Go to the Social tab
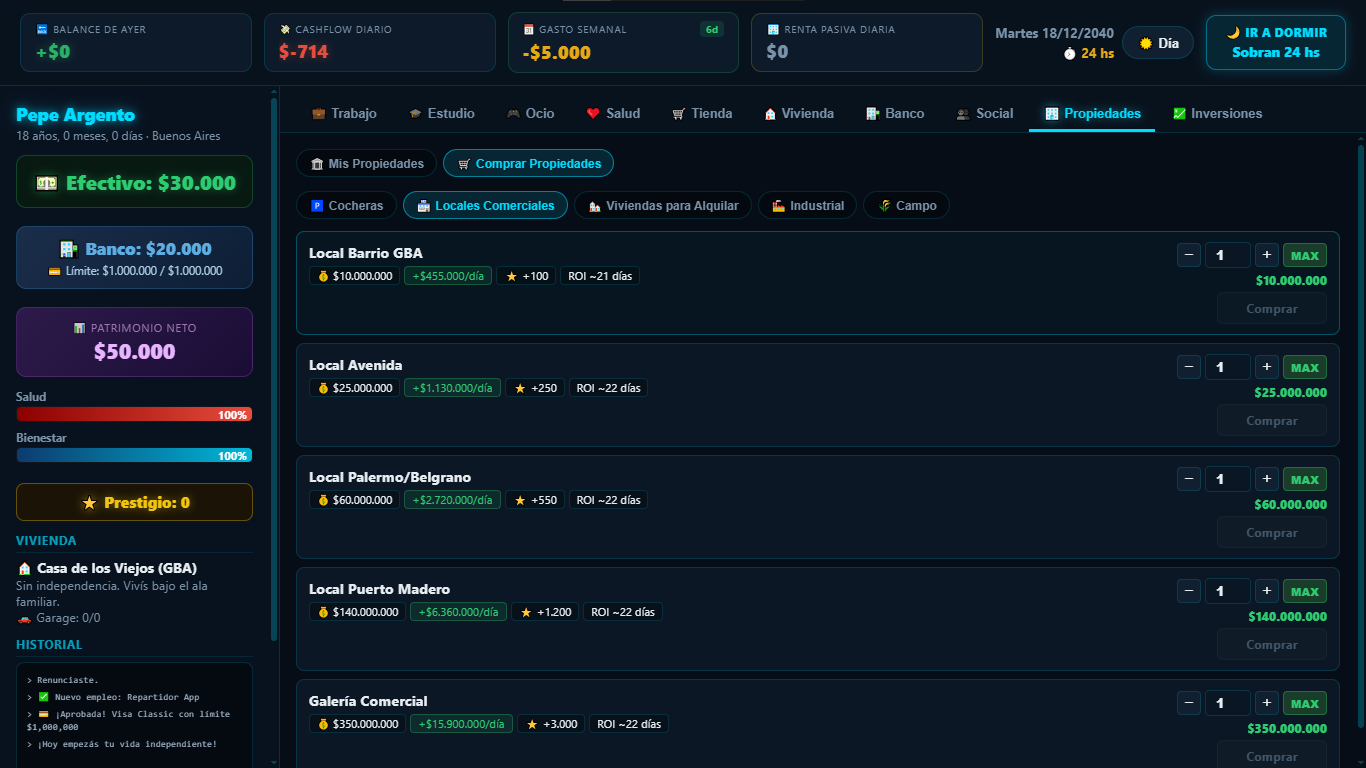The width and height of the screenshot is (1366, 768). click(x=985, y=113)
